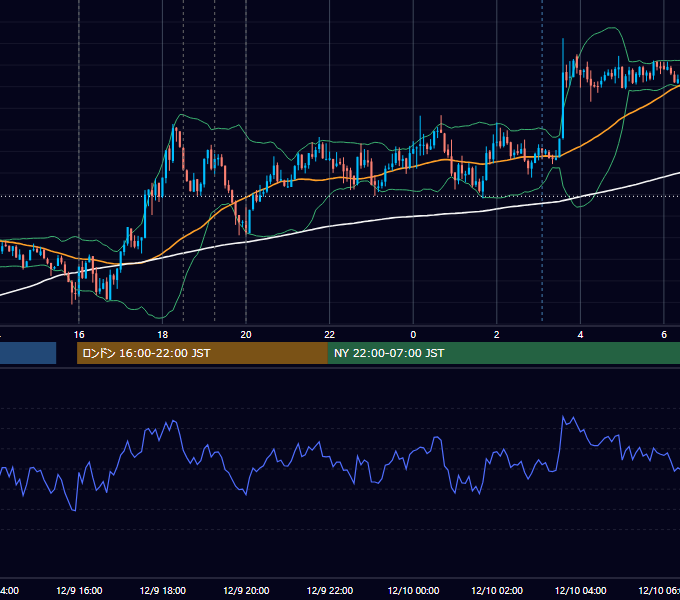Click the '6' hour label on price chart axis

point(664,335)
